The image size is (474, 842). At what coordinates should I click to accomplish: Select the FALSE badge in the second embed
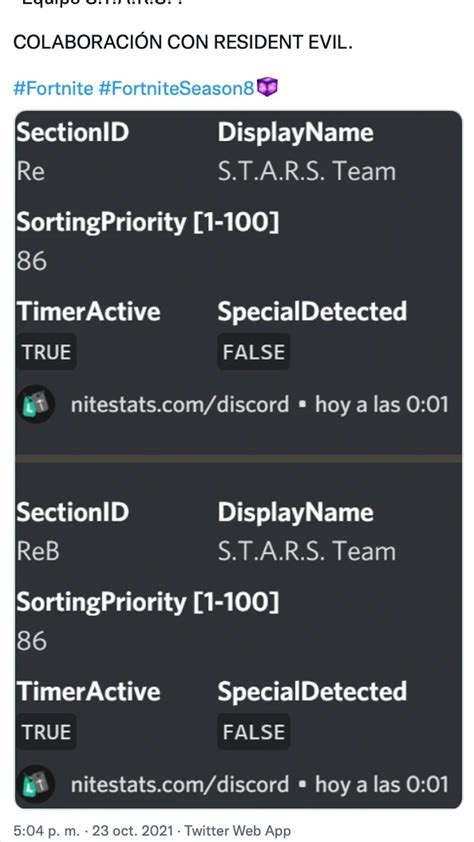tap(254, 732)
